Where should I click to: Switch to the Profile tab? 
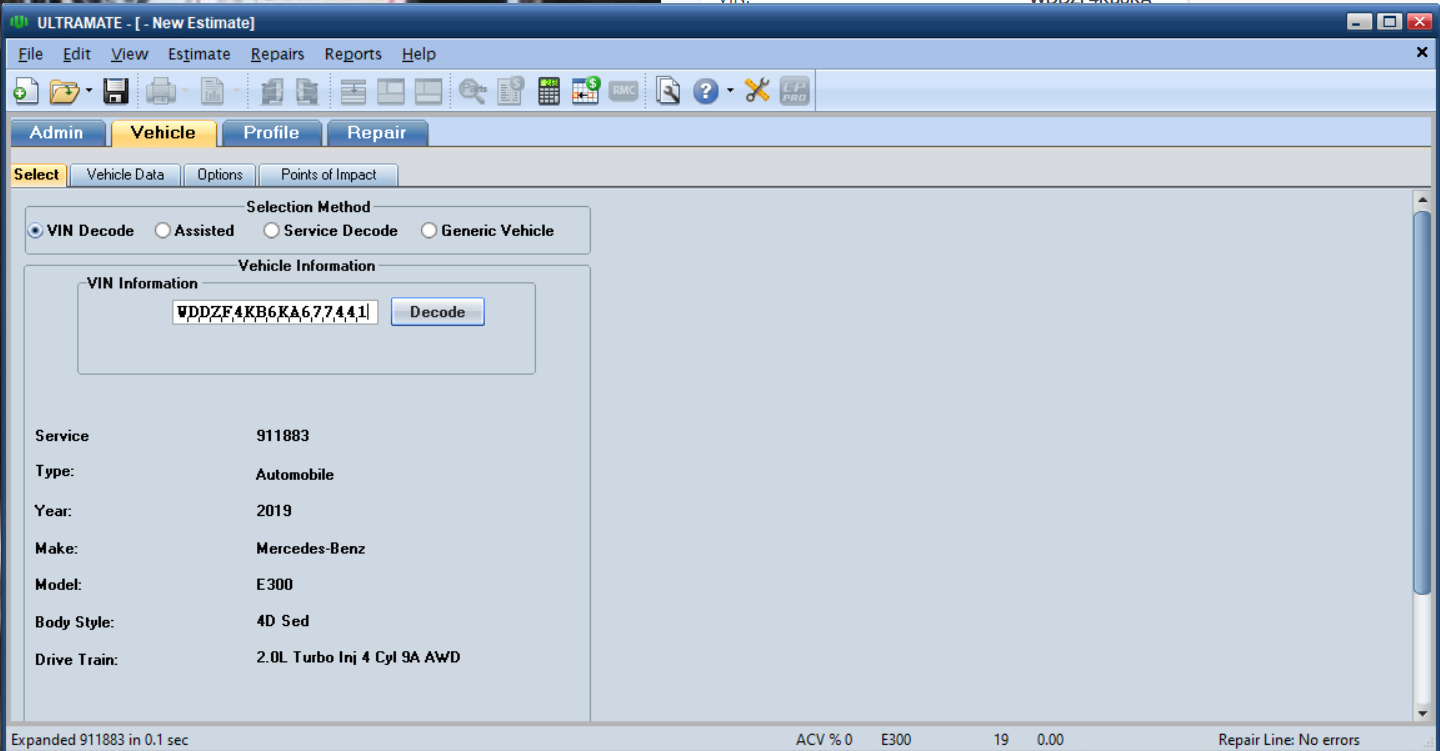tap(271, 133)
